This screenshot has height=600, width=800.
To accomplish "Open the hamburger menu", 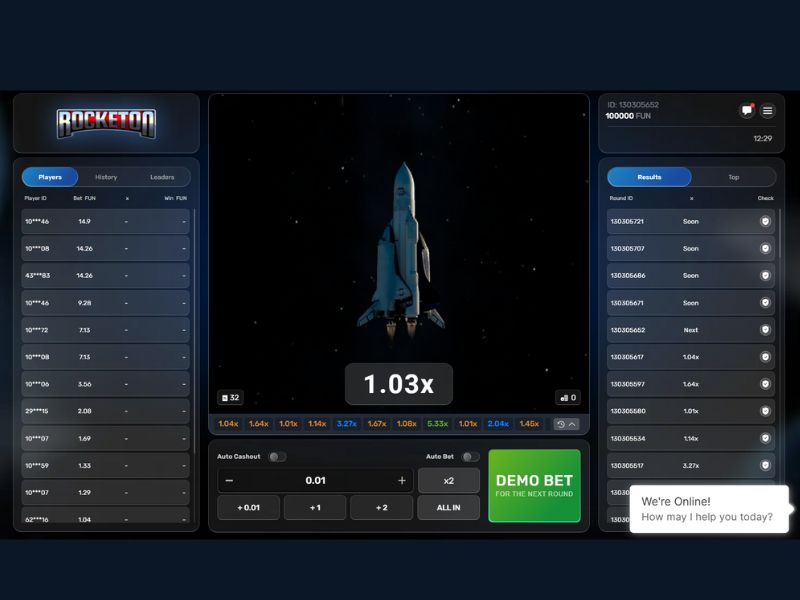I will coord(768,111).
